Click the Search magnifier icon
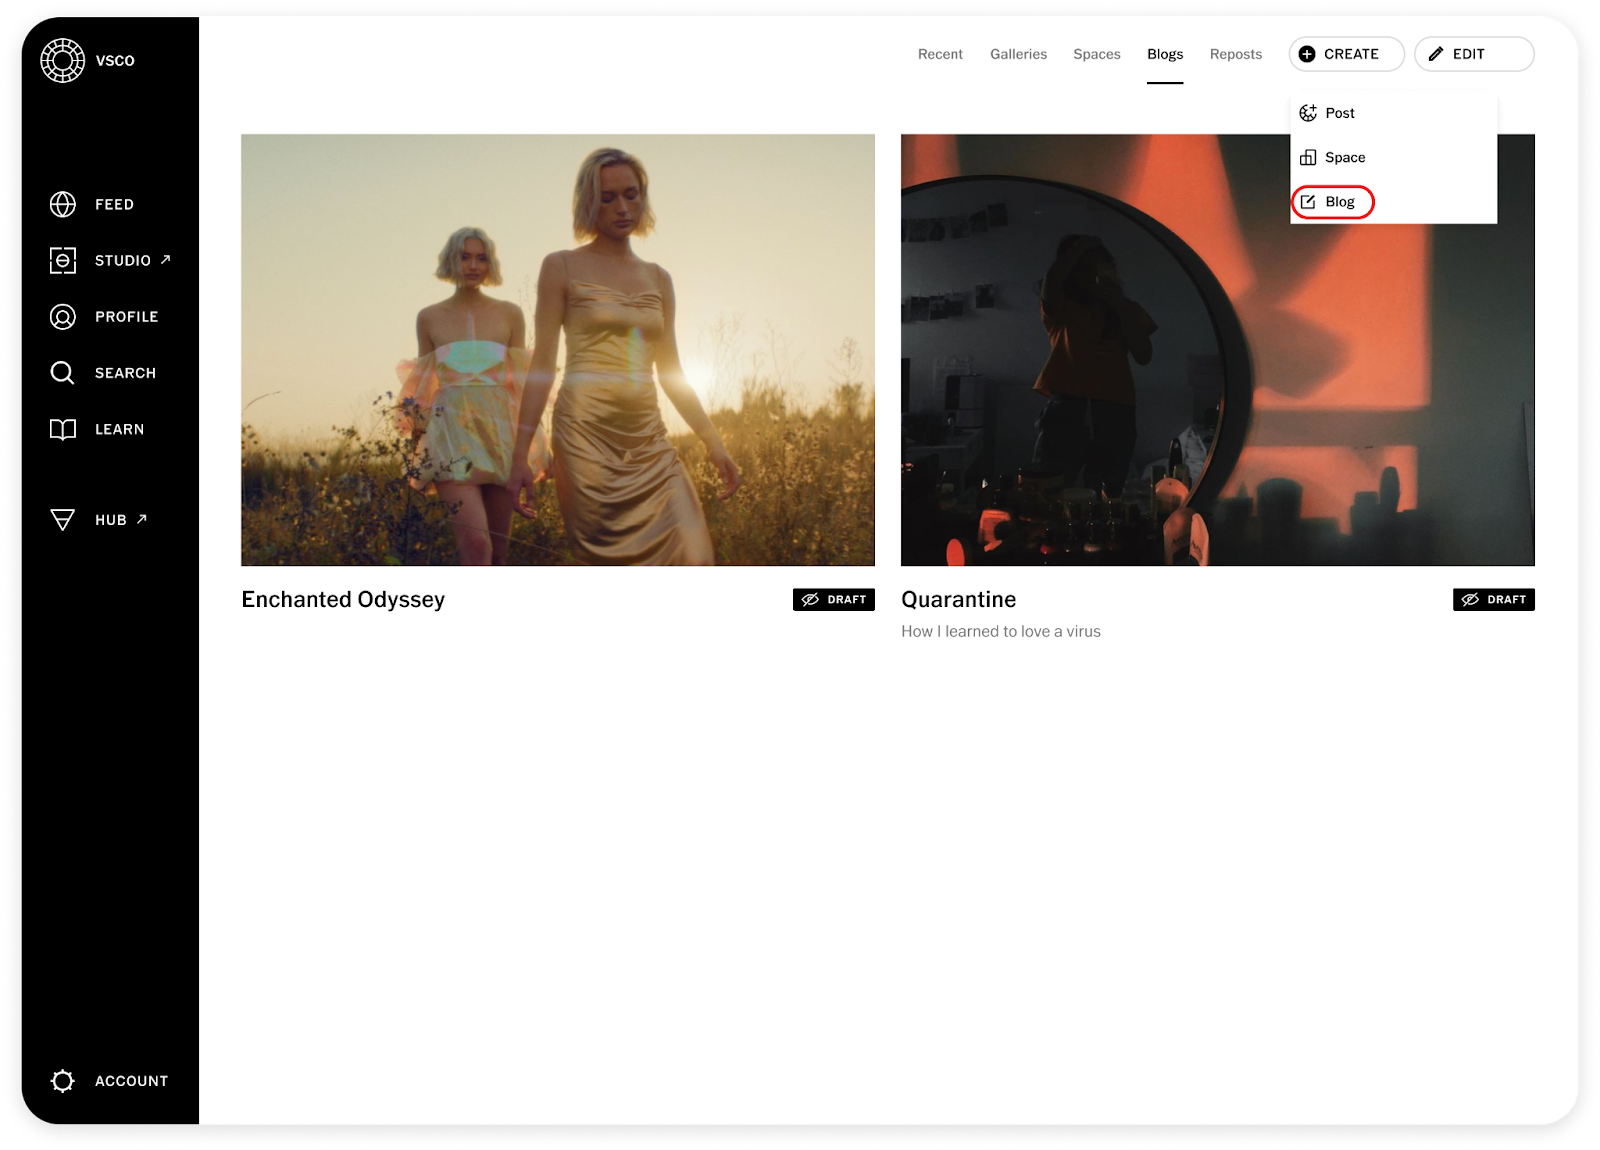1600x1150 pixels. point(63,373)
